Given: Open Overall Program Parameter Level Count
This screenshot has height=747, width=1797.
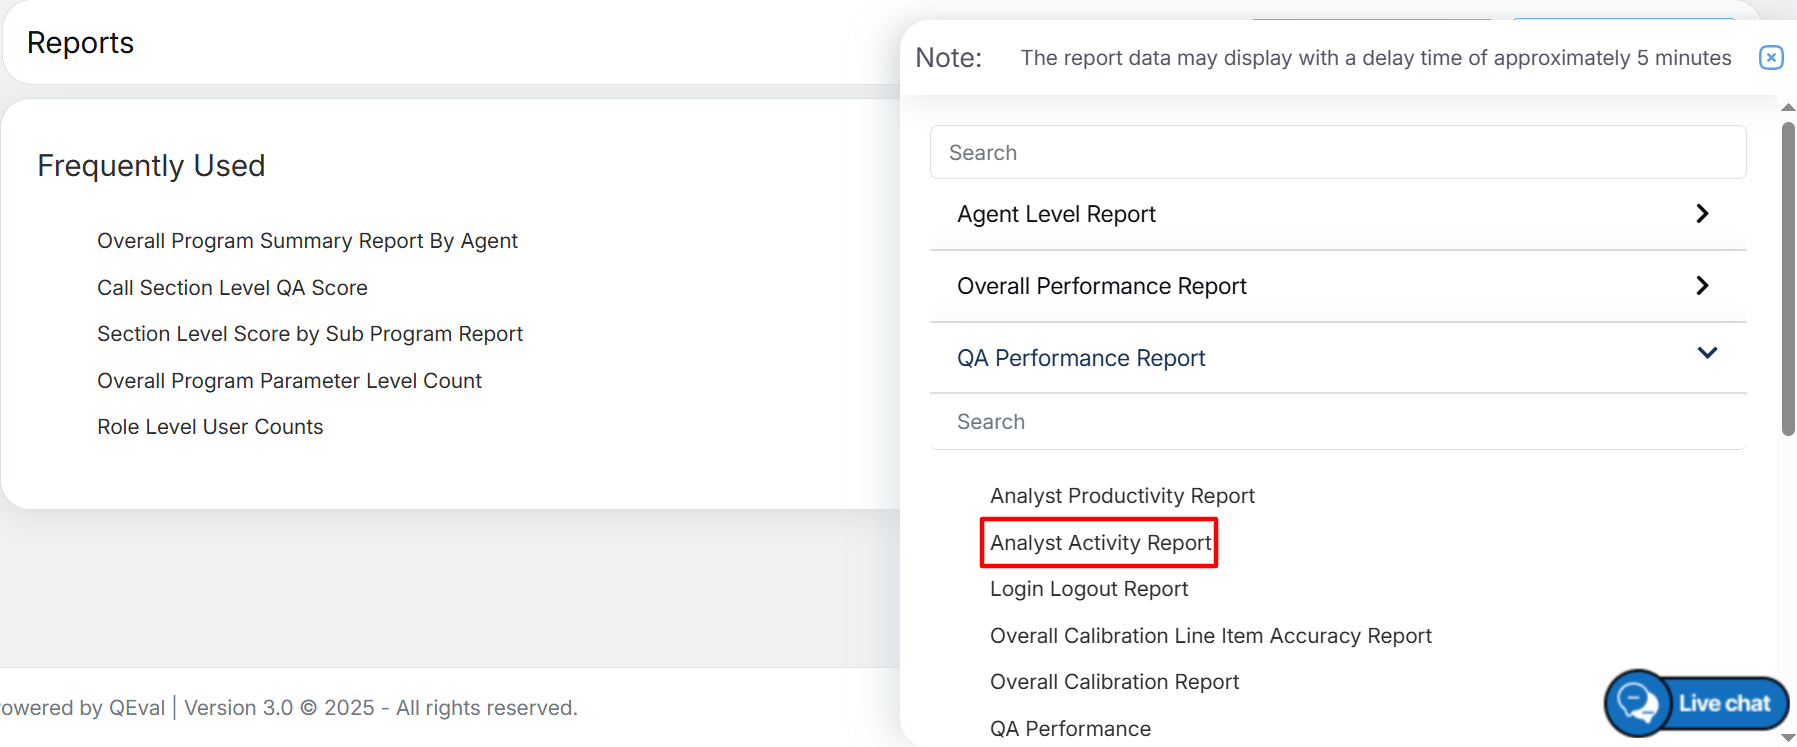Looking at the screenshot, I should point(289,381).
